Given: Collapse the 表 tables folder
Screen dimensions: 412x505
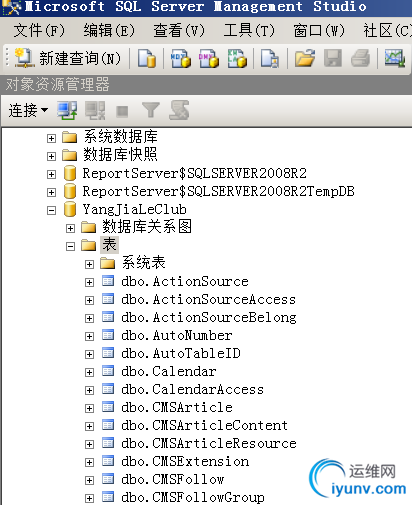Looking at the screenshot, I should click(x=70, y=246).
